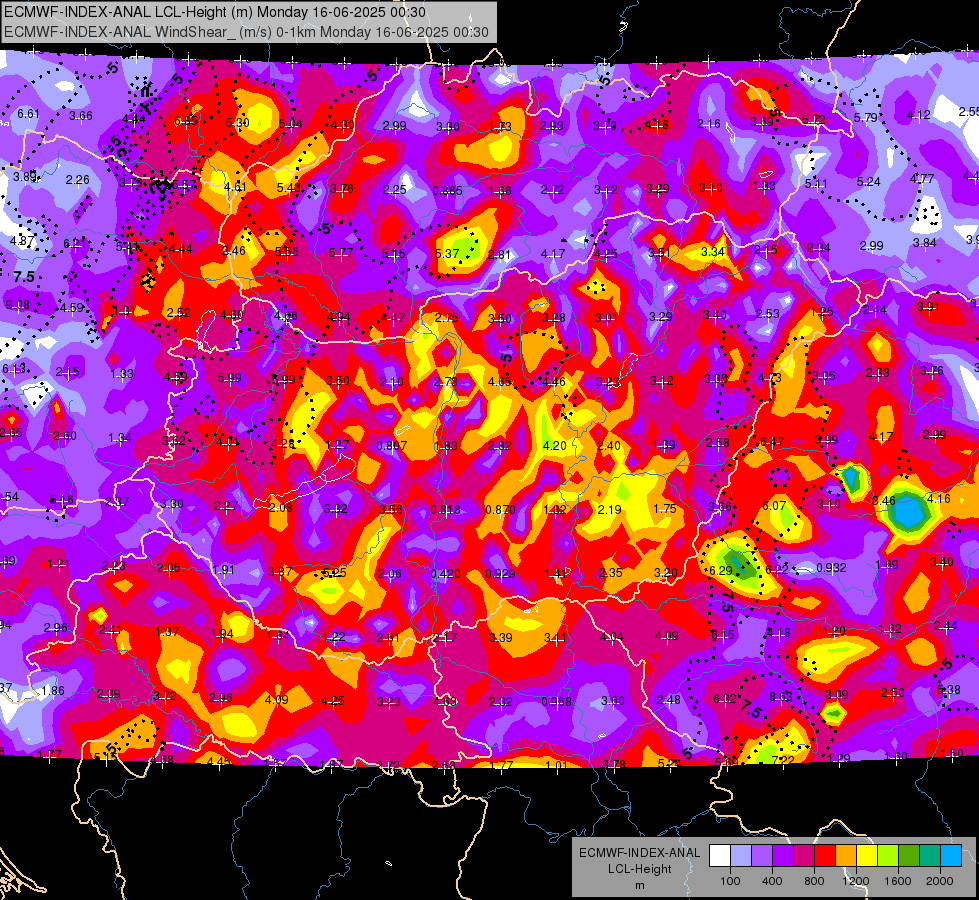Click the wind shear value 0.968
This screenshot has height=900, width=979.
click(556, 702)
